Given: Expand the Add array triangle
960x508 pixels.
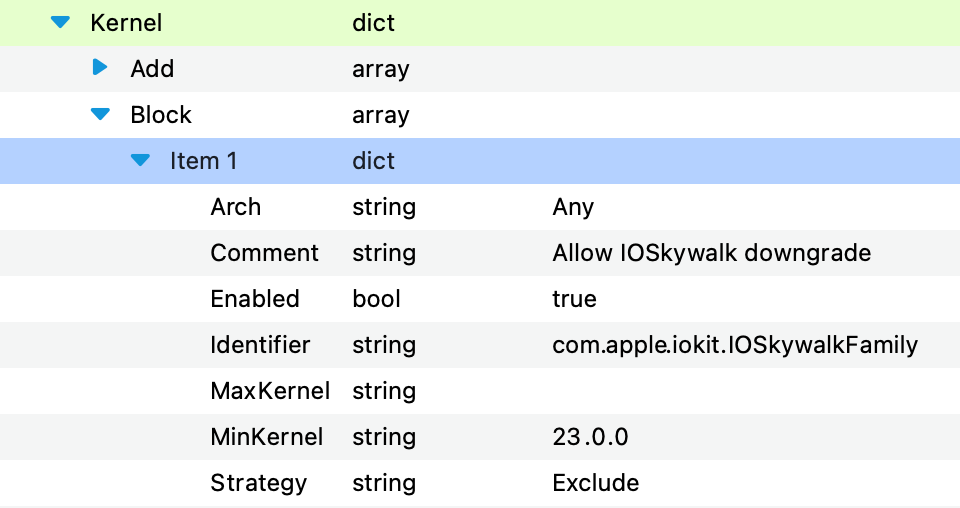Looking at the screenshot, I should point(100,67).
